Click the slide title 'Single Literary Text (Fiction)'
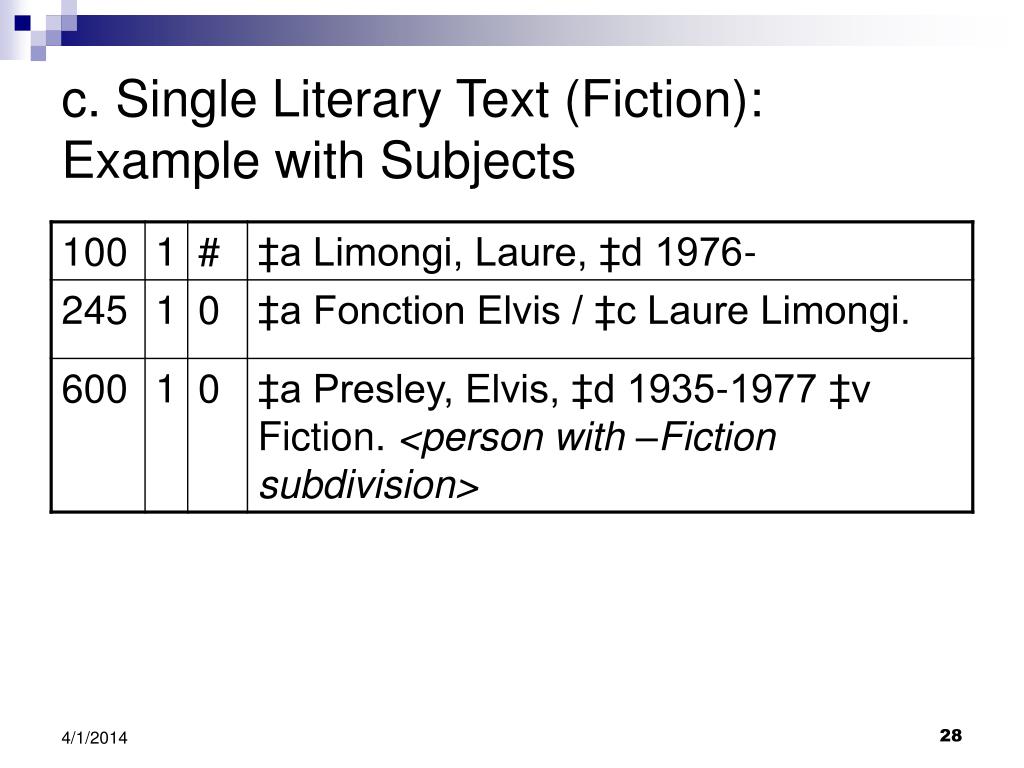Screen dimensions: 1024x768 pyautogui.click(x=440, y=100)
